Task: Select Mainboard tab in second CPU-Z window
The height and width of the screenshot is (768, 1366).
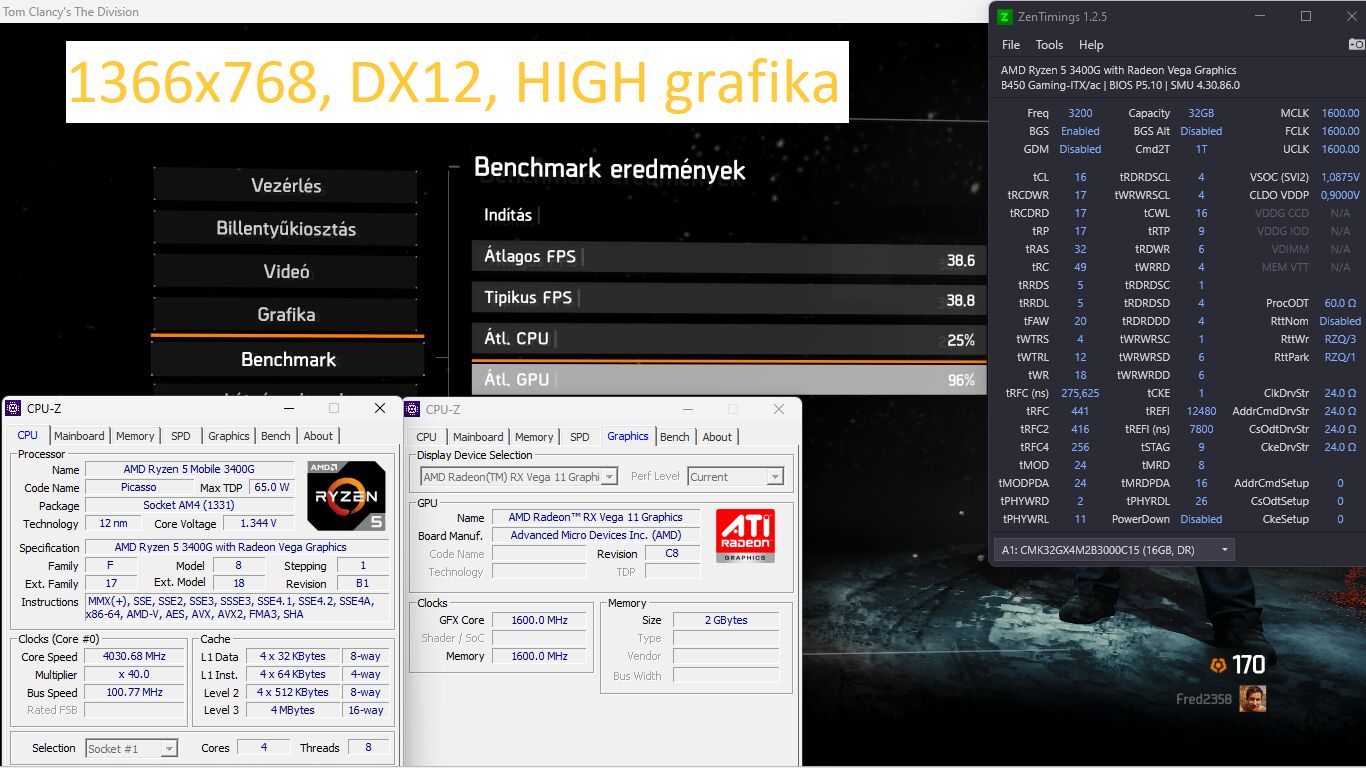Action: (x=478, y=437)
